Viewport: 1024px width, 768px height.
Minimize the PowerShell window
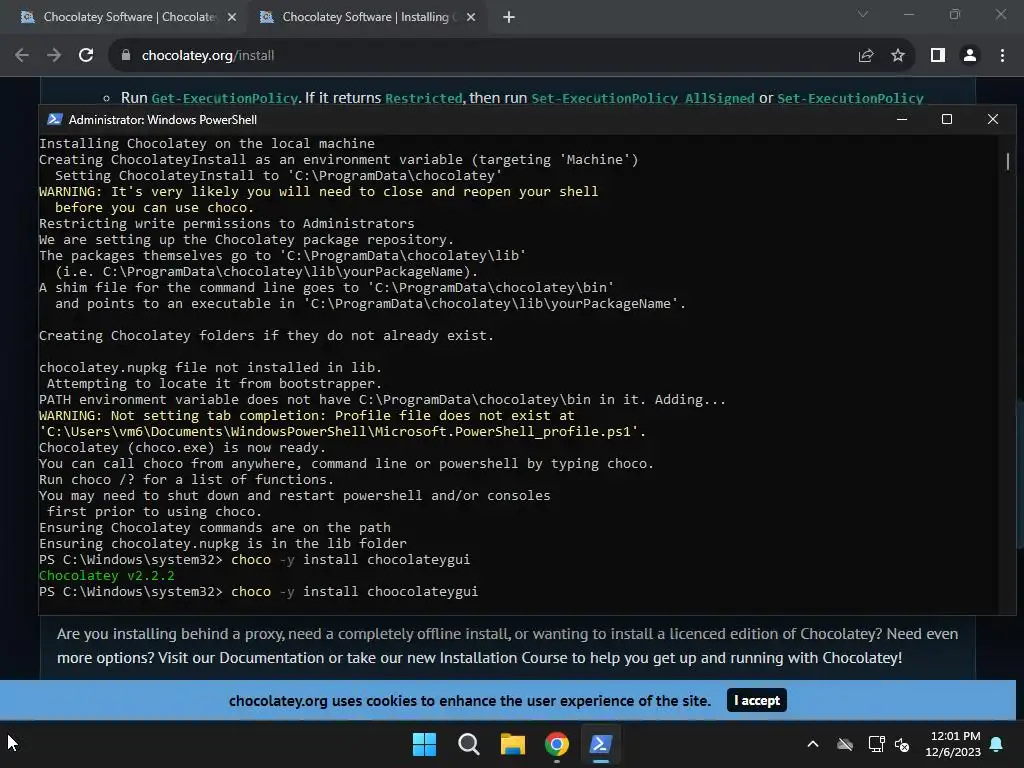point(902,119)
